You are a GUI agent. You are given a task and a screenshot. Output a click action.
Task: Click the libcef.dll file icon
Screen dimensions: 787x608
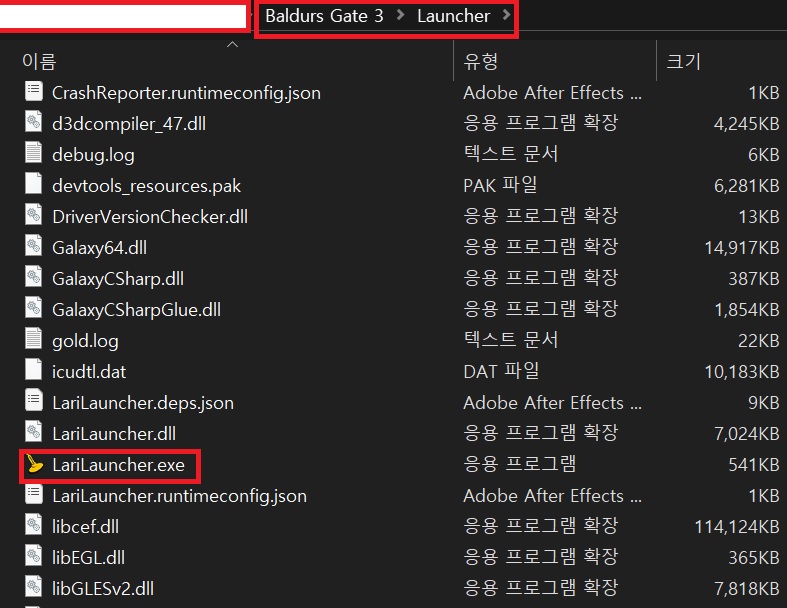34,526
